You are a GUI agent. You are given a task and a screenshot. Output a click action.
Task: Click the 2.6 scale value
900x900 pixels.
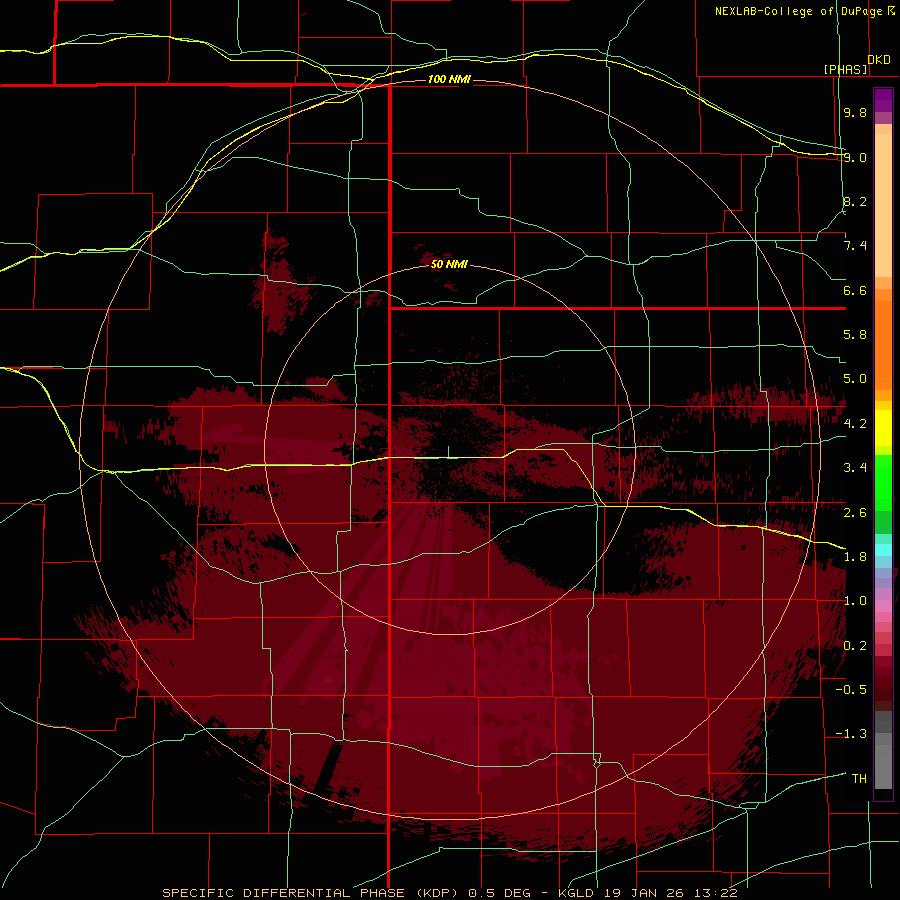pyautogui.click(x=855, y=512)
